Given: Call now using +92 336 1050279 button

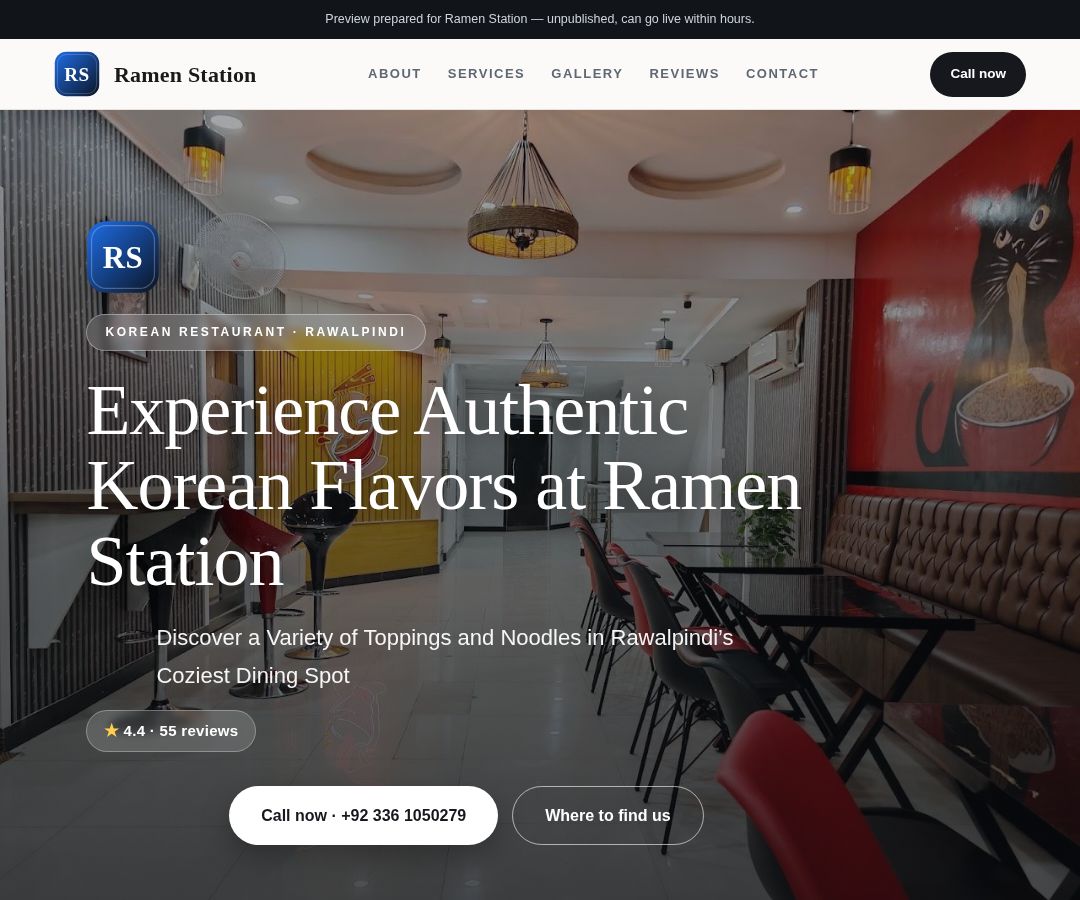Looking at the screenshot, I should 363,815.
